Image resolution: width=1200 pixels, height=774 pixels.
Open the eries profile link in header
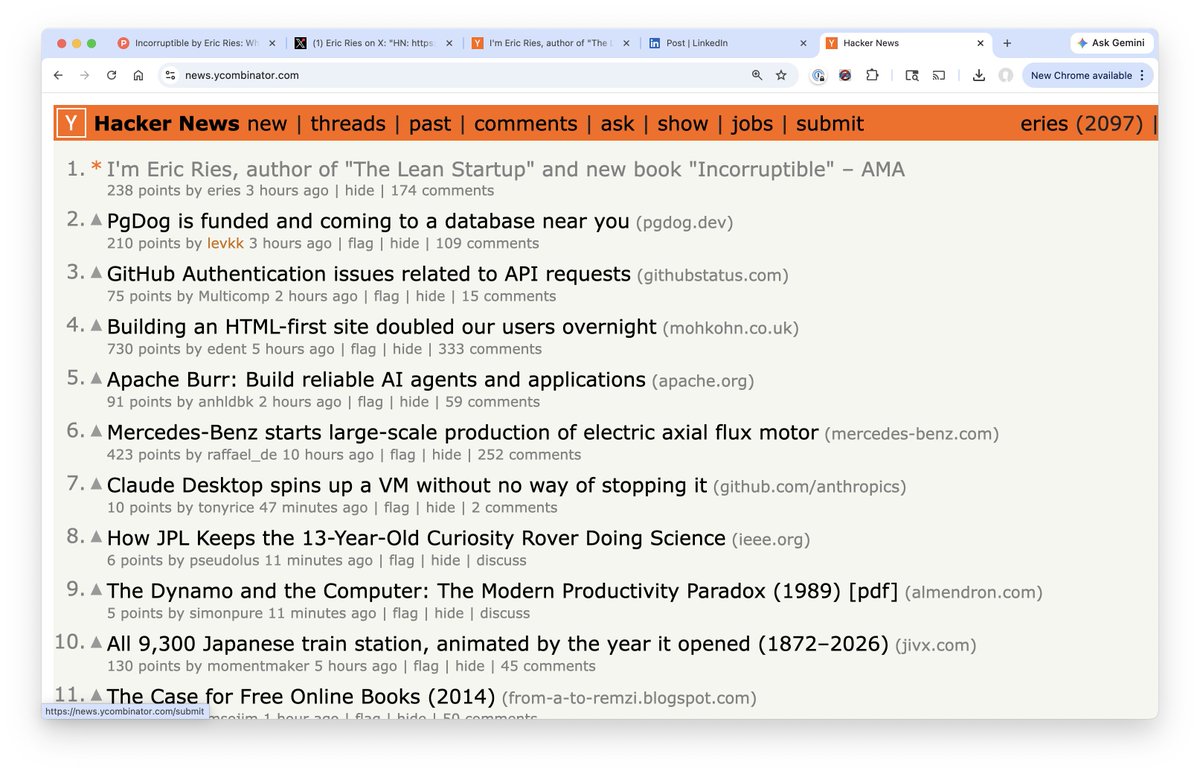point(1045,123)
